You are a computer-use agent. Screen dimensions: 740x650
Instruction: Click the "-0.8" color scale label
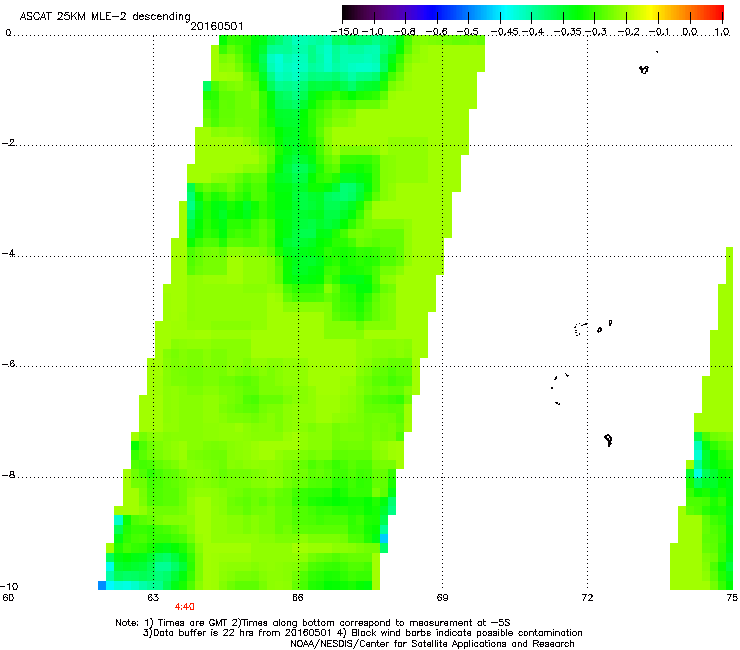click(x=405, y=32)
